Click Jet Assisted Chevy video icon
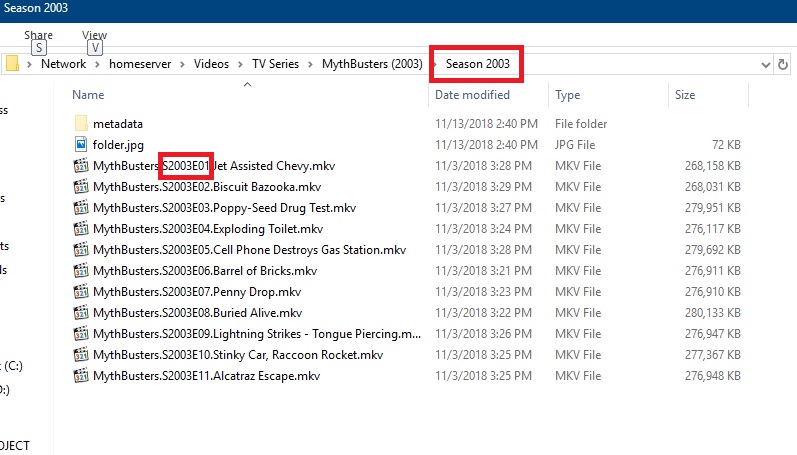 [81, 166]
